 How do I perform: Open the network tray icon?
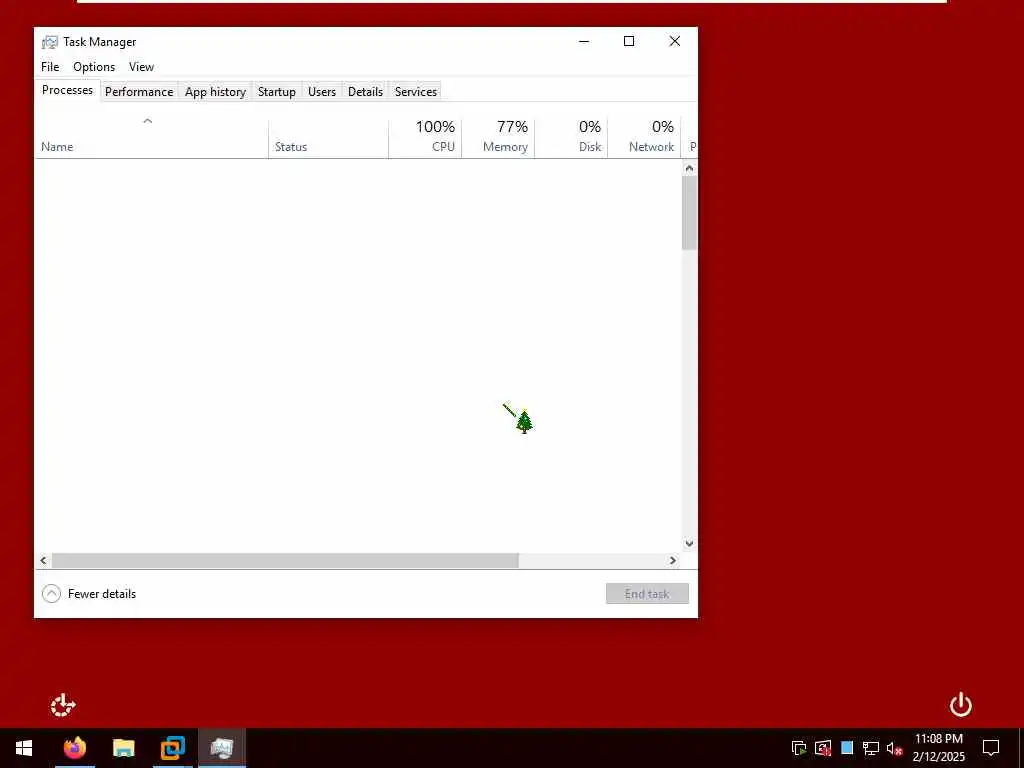point(871,748)
